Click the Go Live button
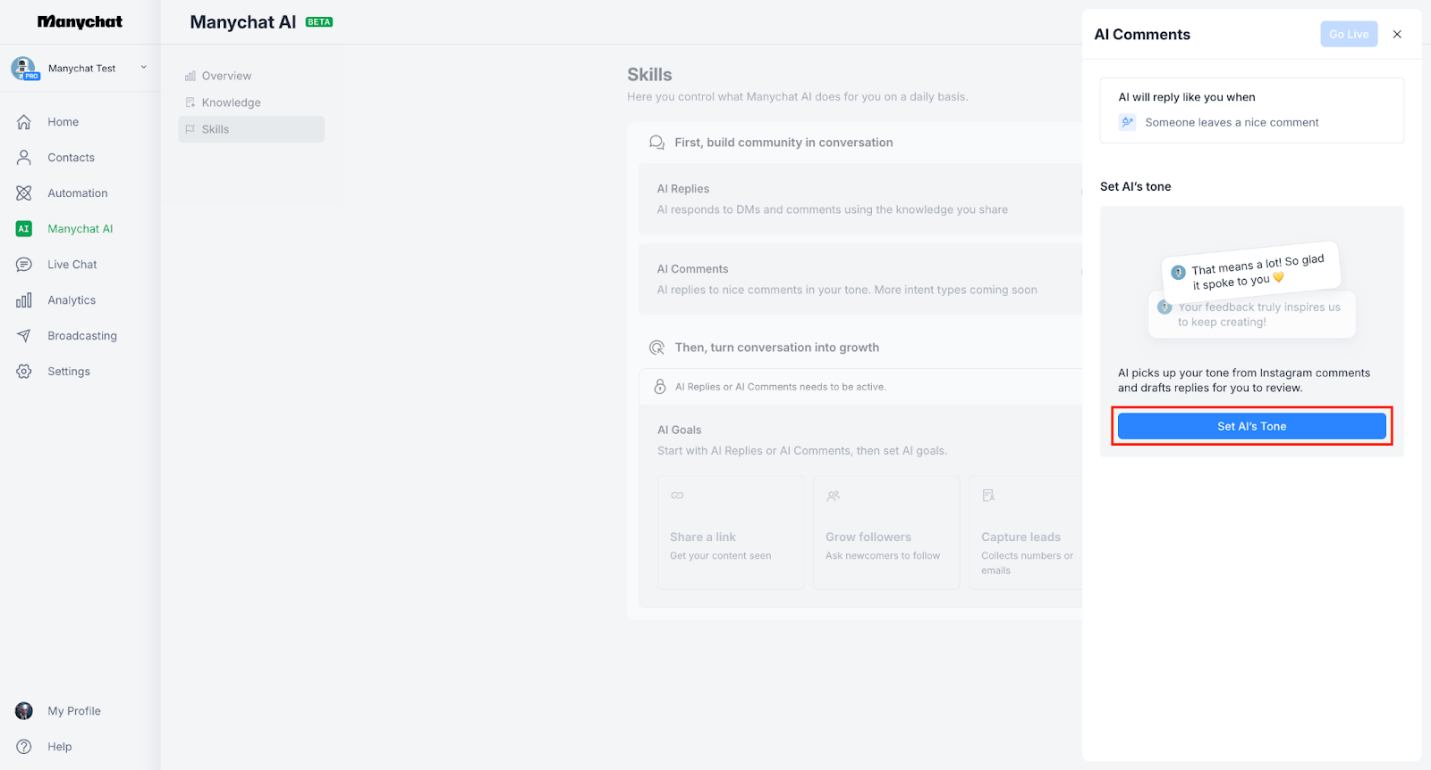This screenshot has width=1431, height=770. [1348, 33]
